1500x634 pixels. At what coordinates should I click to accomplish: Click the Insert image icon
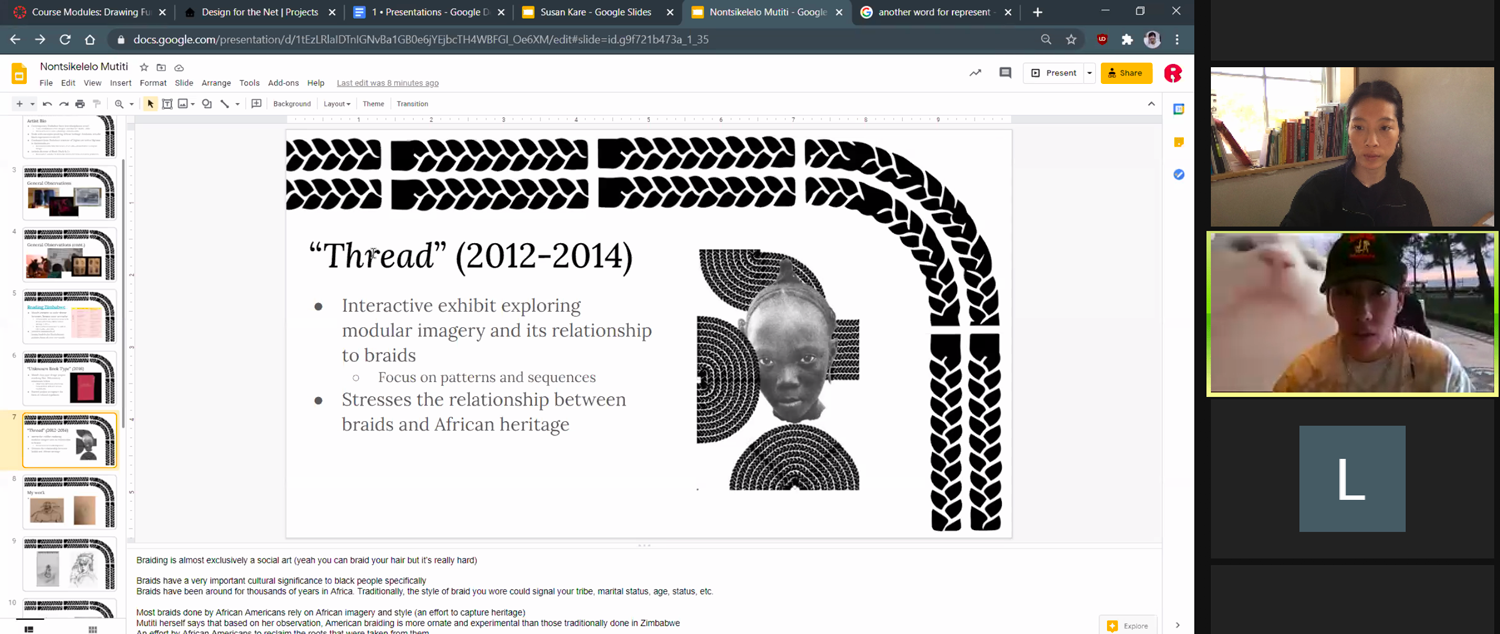pyautogui.click(x=182, y=104)
